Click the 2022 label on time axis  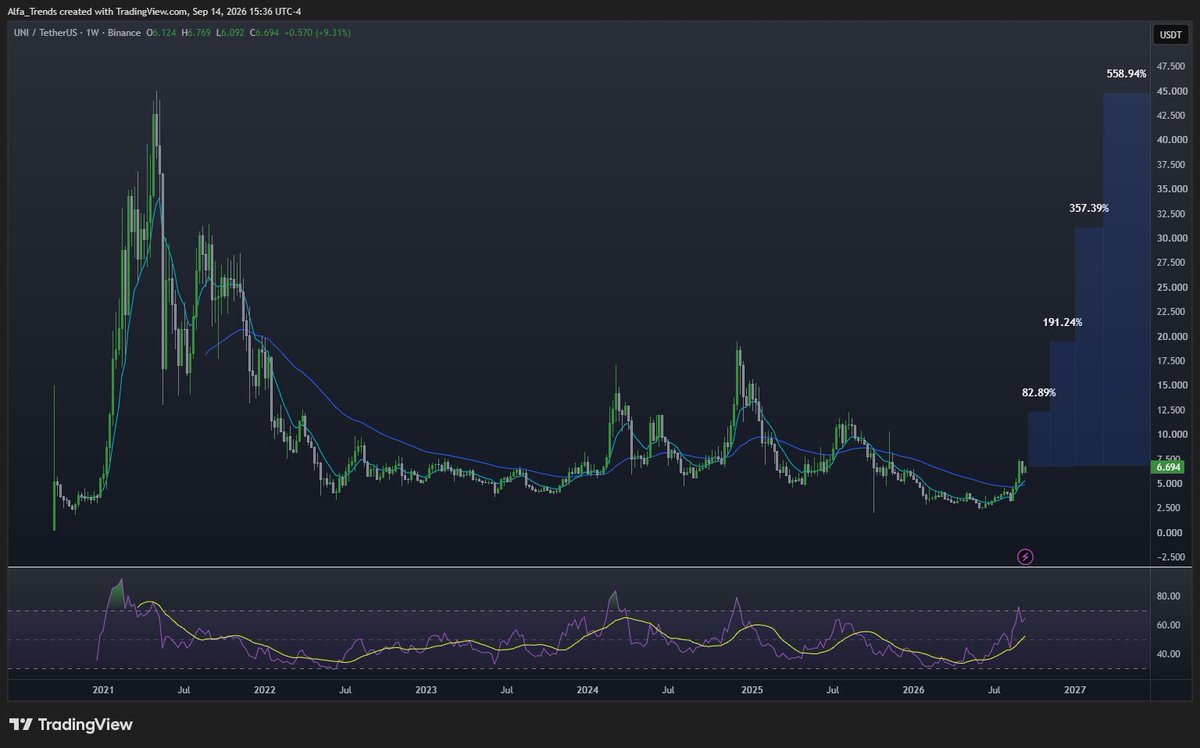tap(265, 690)
